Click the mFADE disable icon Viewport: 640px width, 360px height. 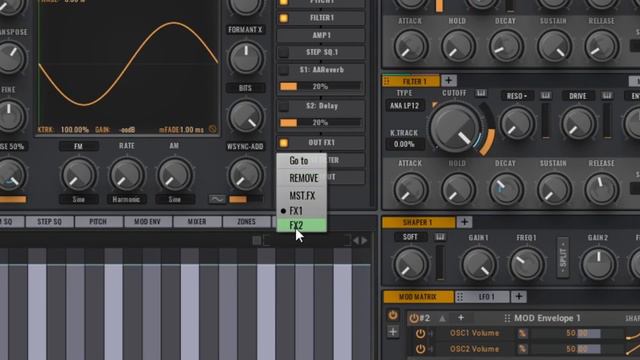213,129
